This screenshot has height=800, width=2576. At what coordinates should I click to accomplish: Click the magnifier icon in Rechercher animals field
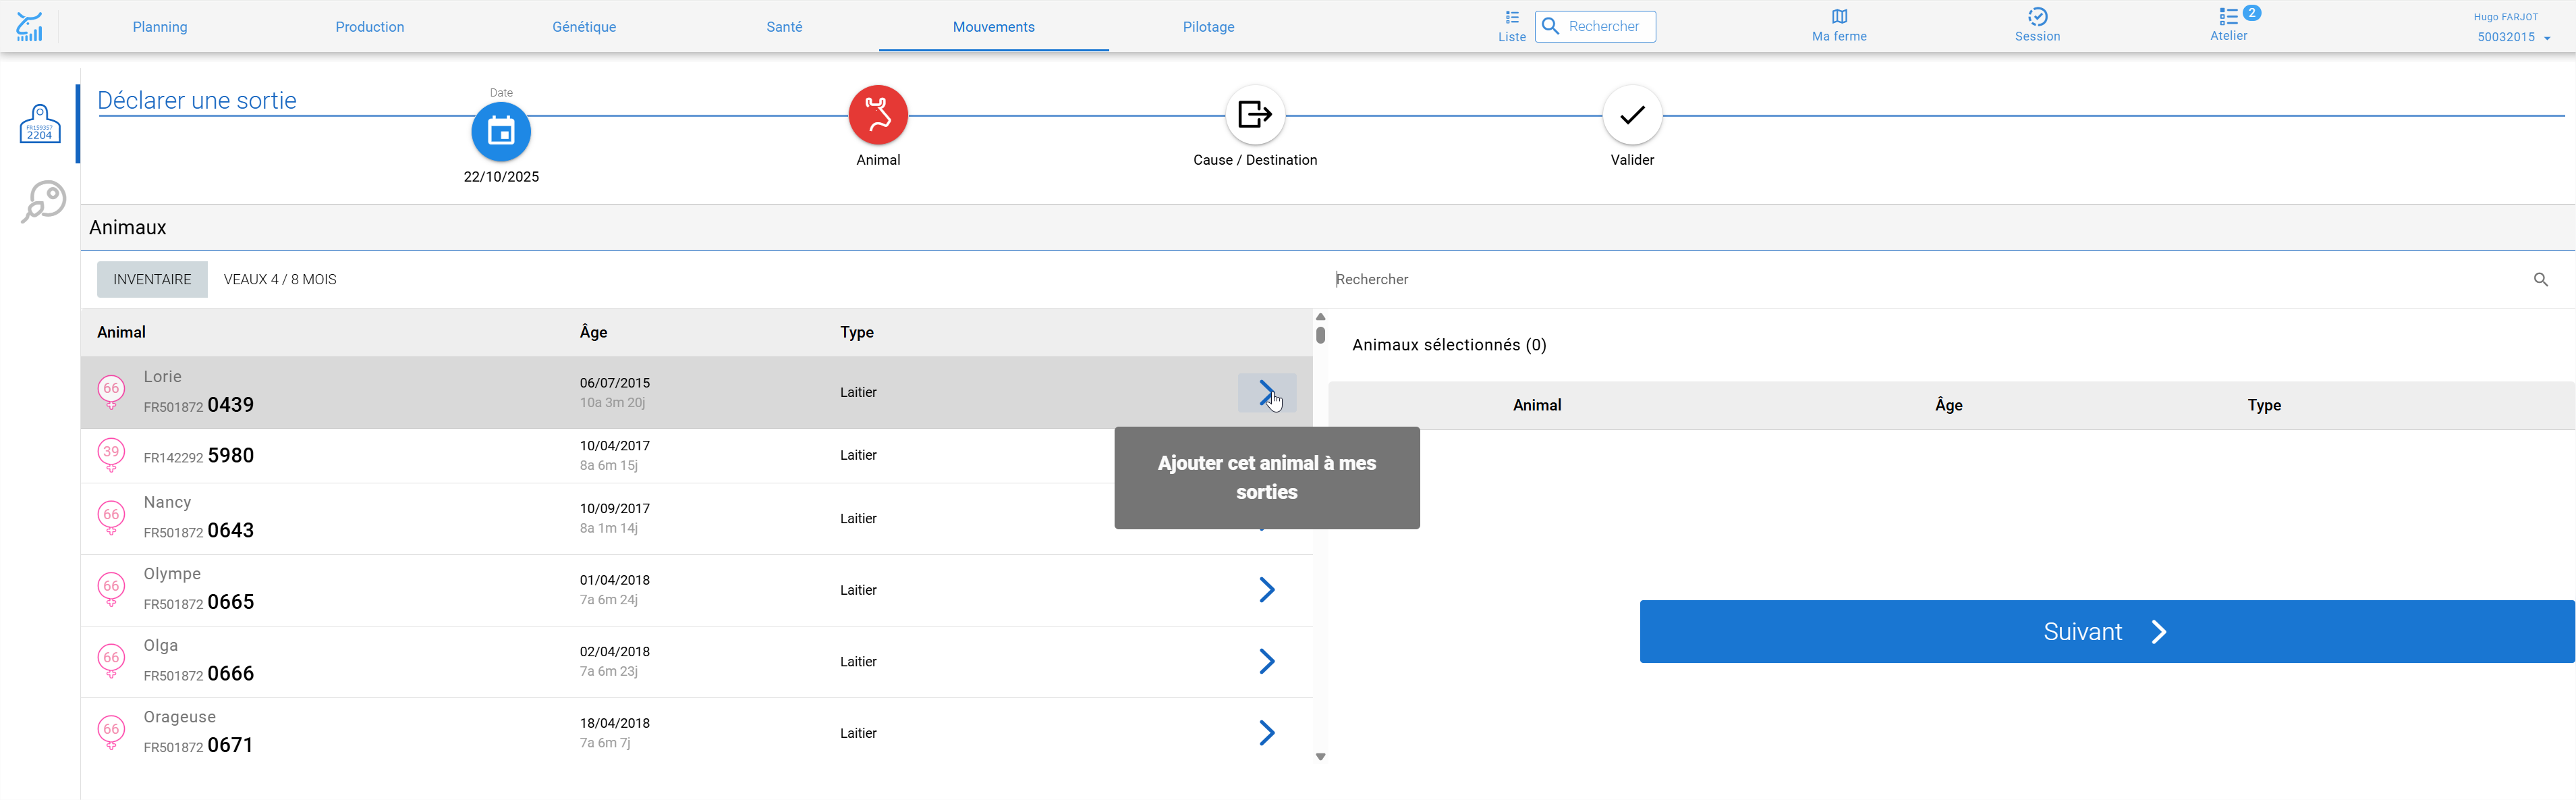[2540, 279]
